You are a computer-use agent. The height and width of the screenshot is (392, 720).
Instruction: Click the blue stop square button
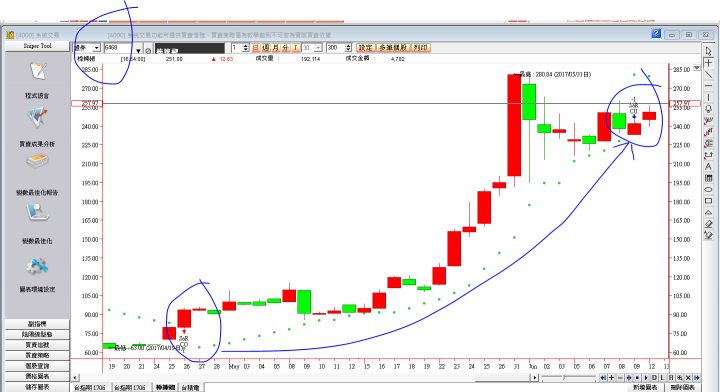[637, 378]
